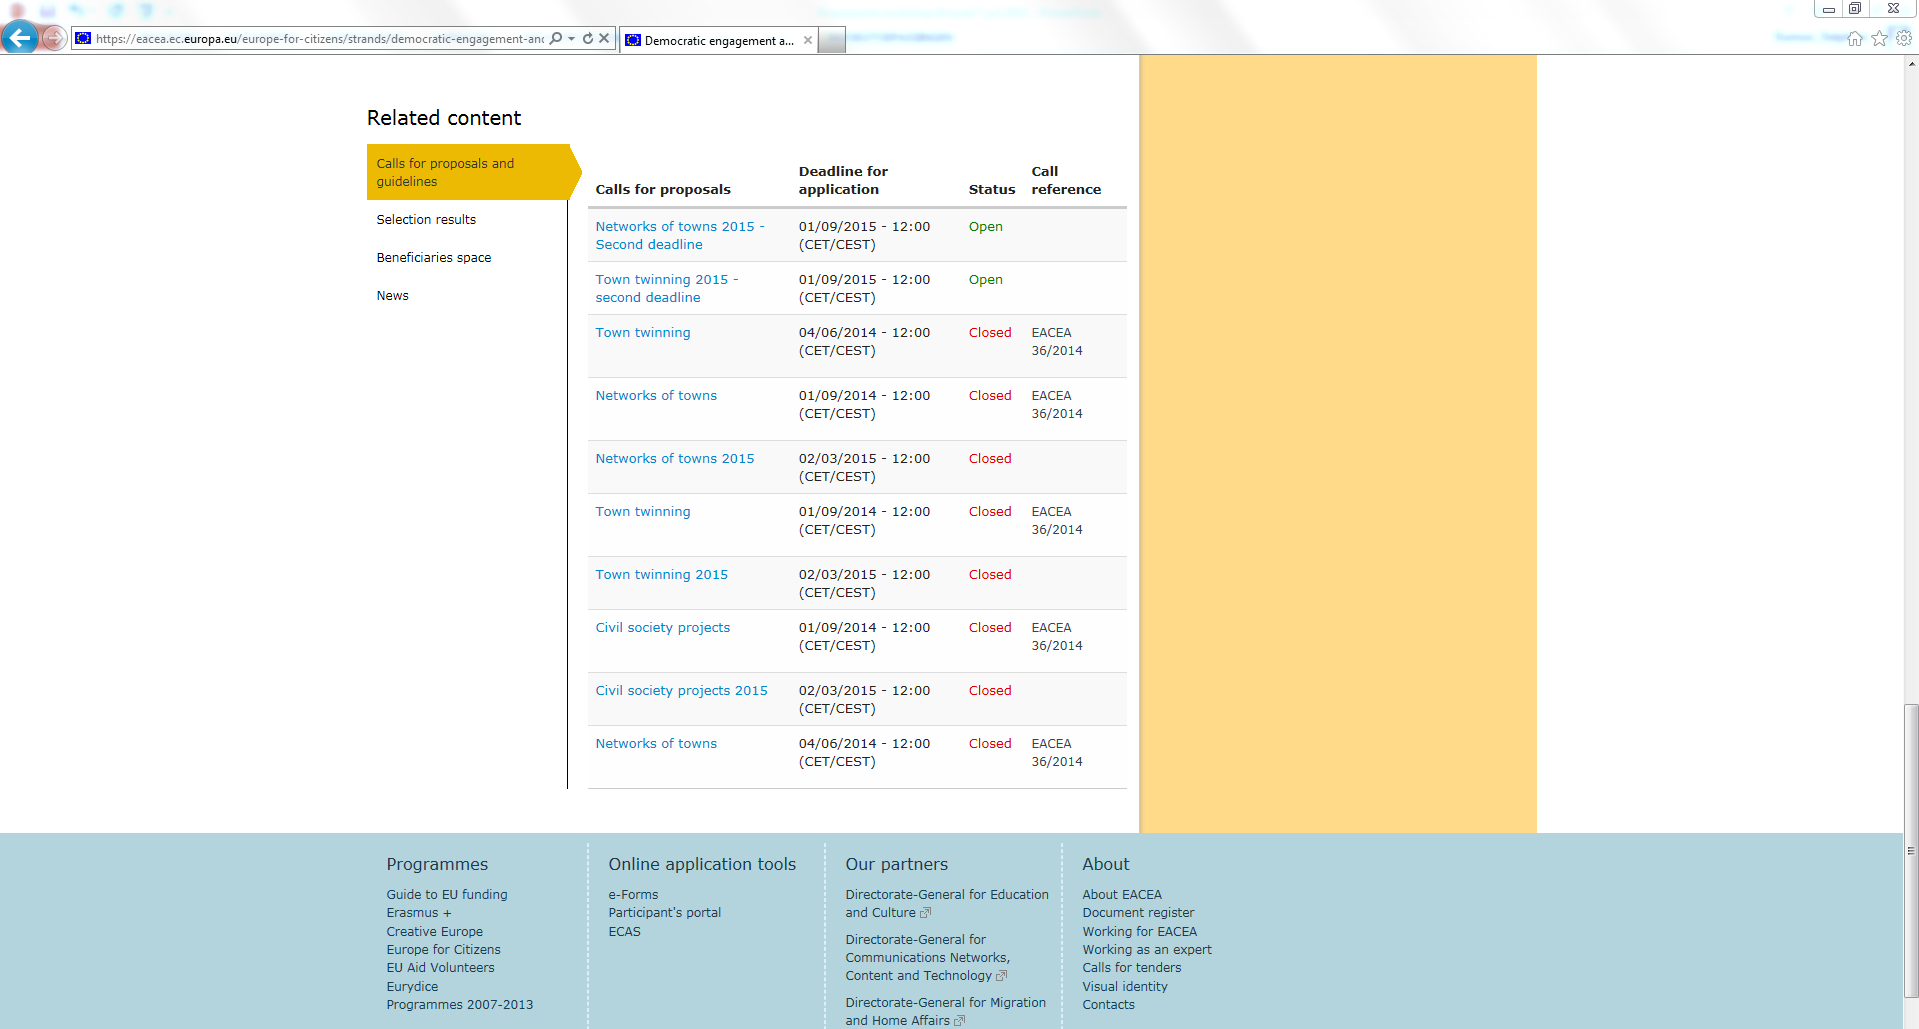Click the browser Home icon
This screenshot has width=1919, height=1029.
point(1855,39)
